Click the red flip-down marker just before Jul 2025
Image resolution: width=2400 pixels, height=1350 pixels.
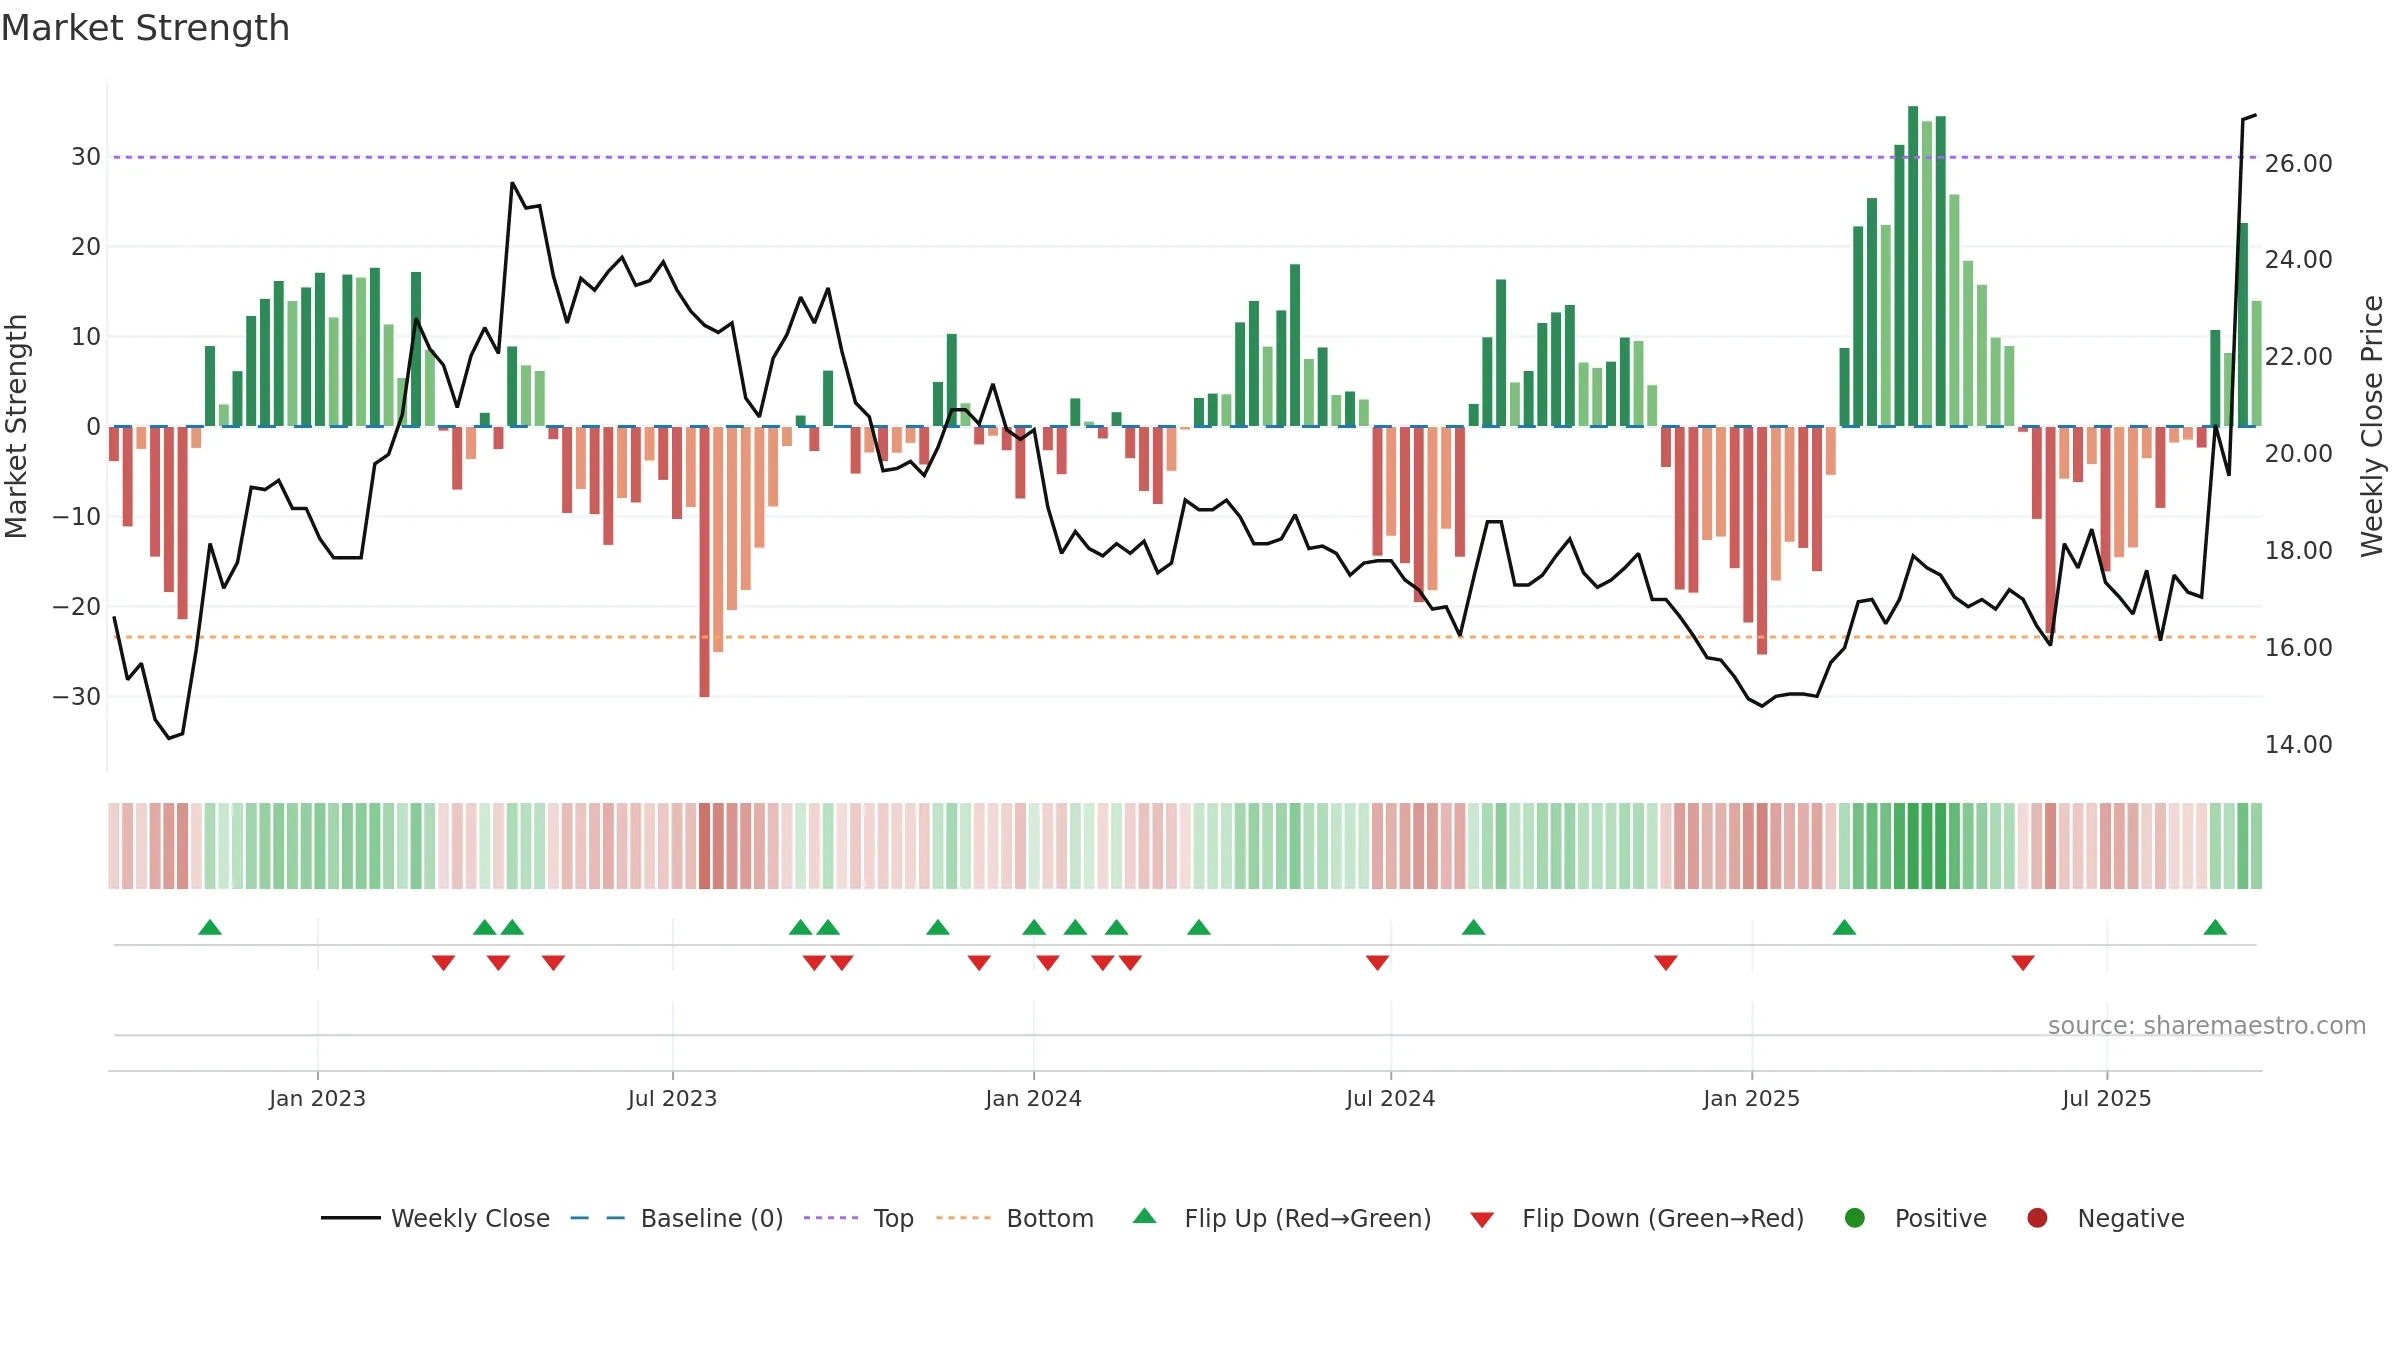point(2023,962)
